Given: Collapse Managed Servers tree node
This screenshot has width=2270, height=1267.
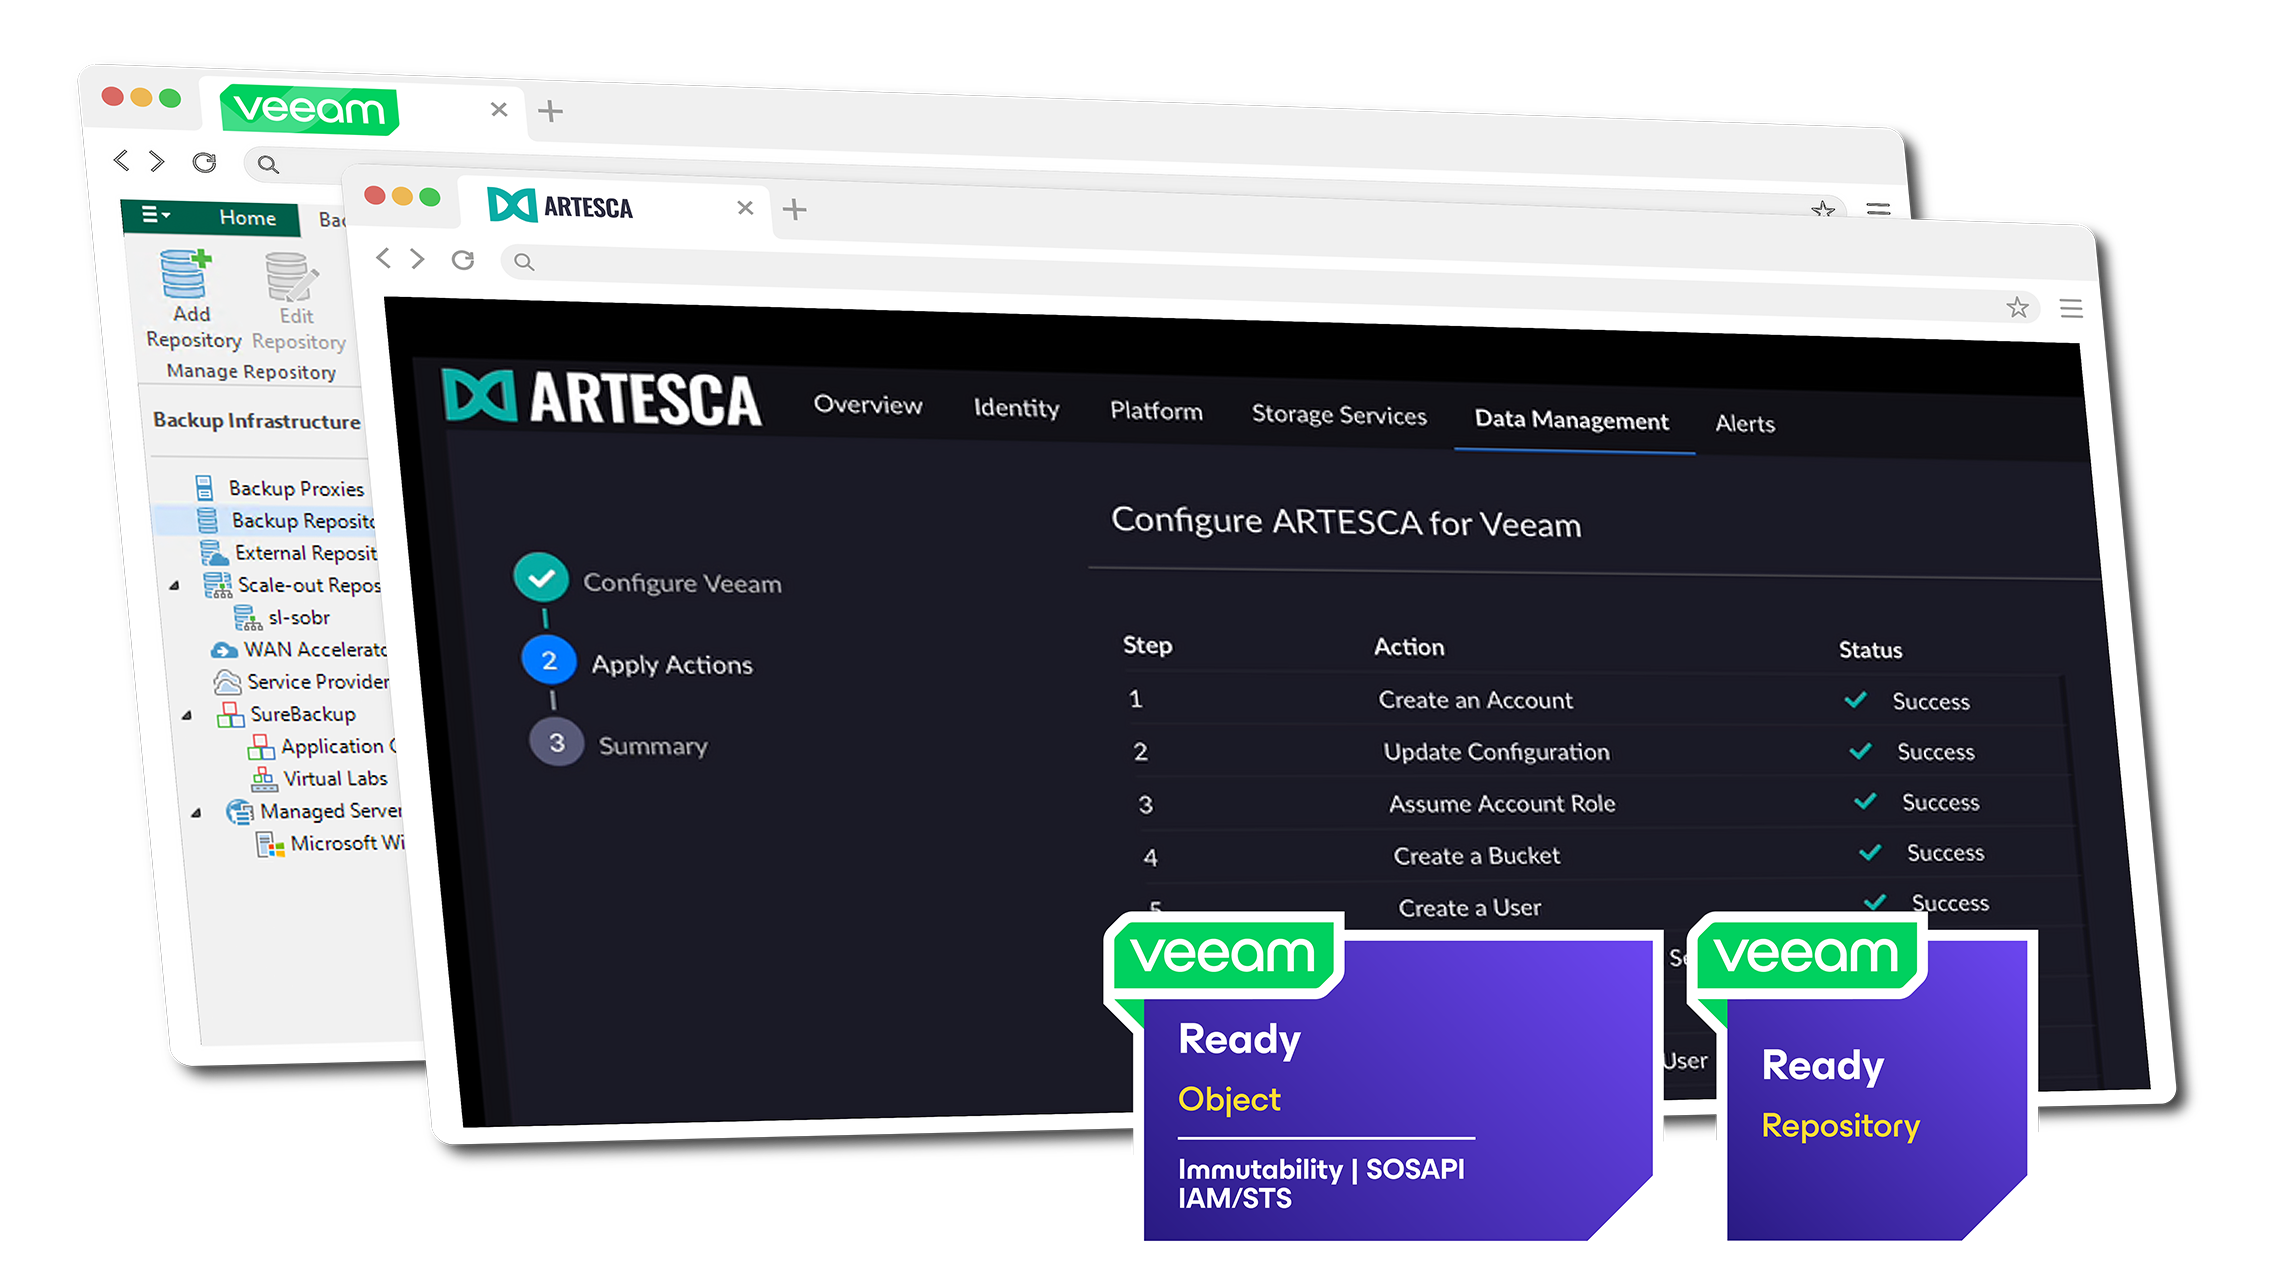Looking at the screenshot, I should pyautogui.click(x=197, y=813).
